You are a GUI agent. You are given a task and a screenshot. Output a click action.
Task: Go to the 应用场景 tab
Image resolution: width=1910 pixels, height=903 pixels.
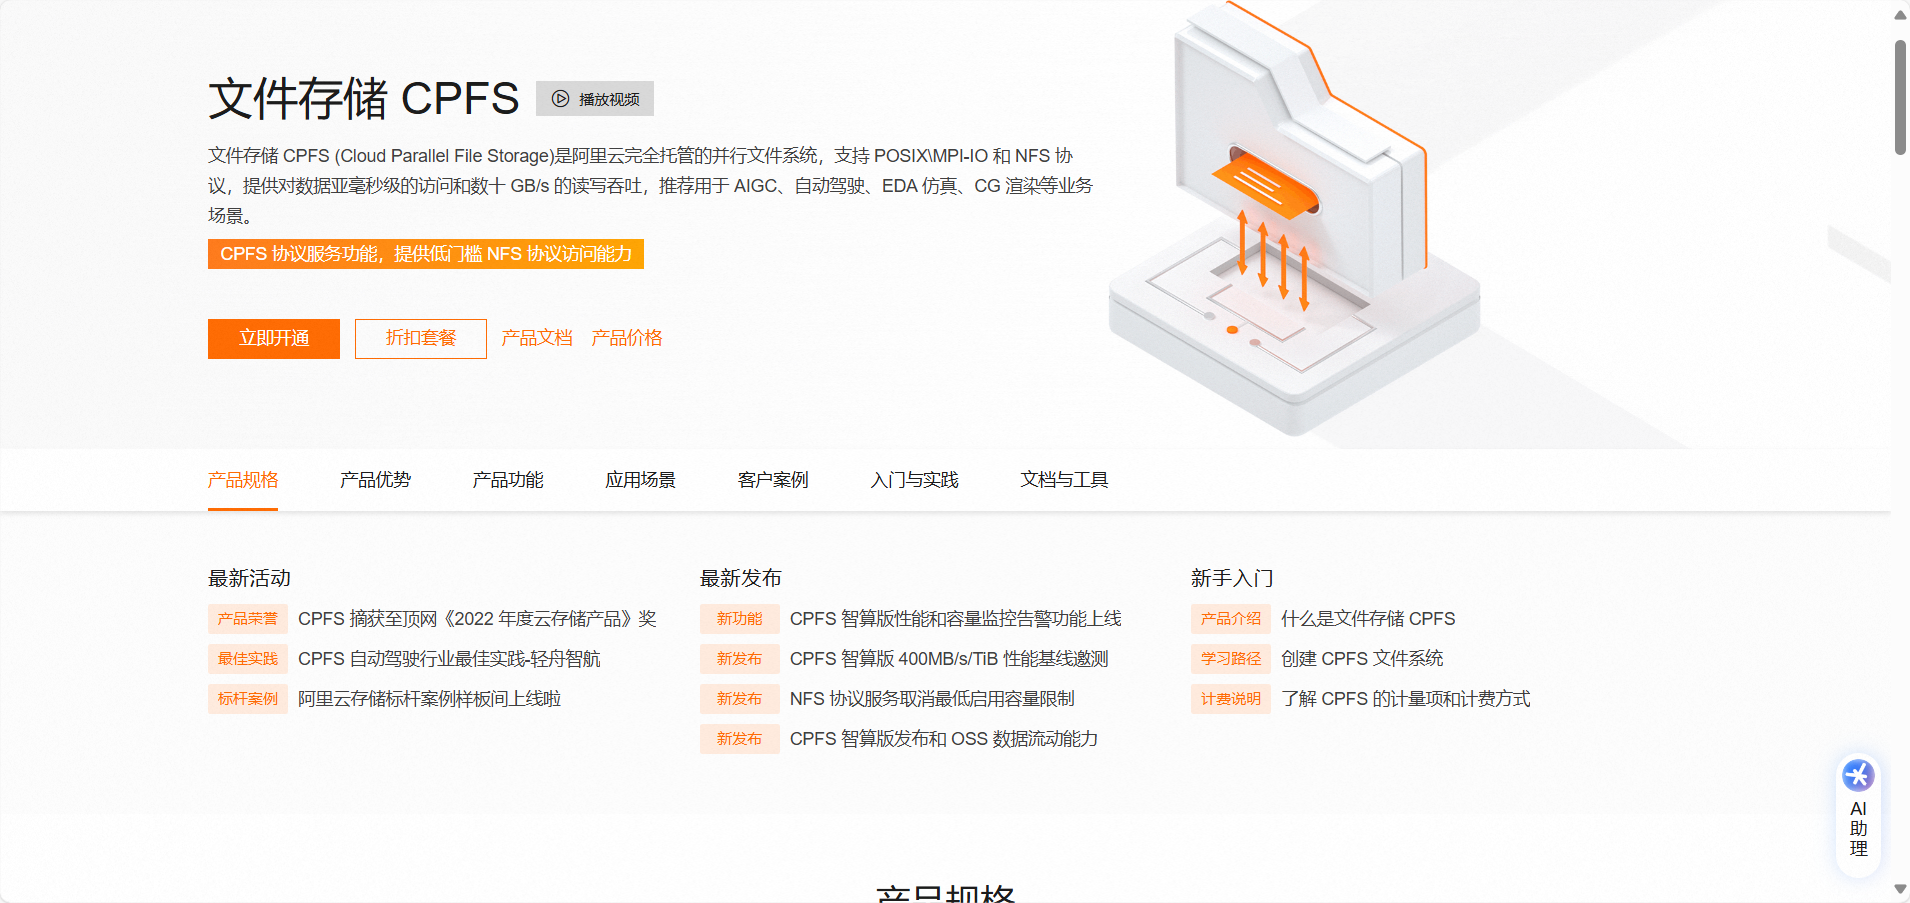[641, 480]
